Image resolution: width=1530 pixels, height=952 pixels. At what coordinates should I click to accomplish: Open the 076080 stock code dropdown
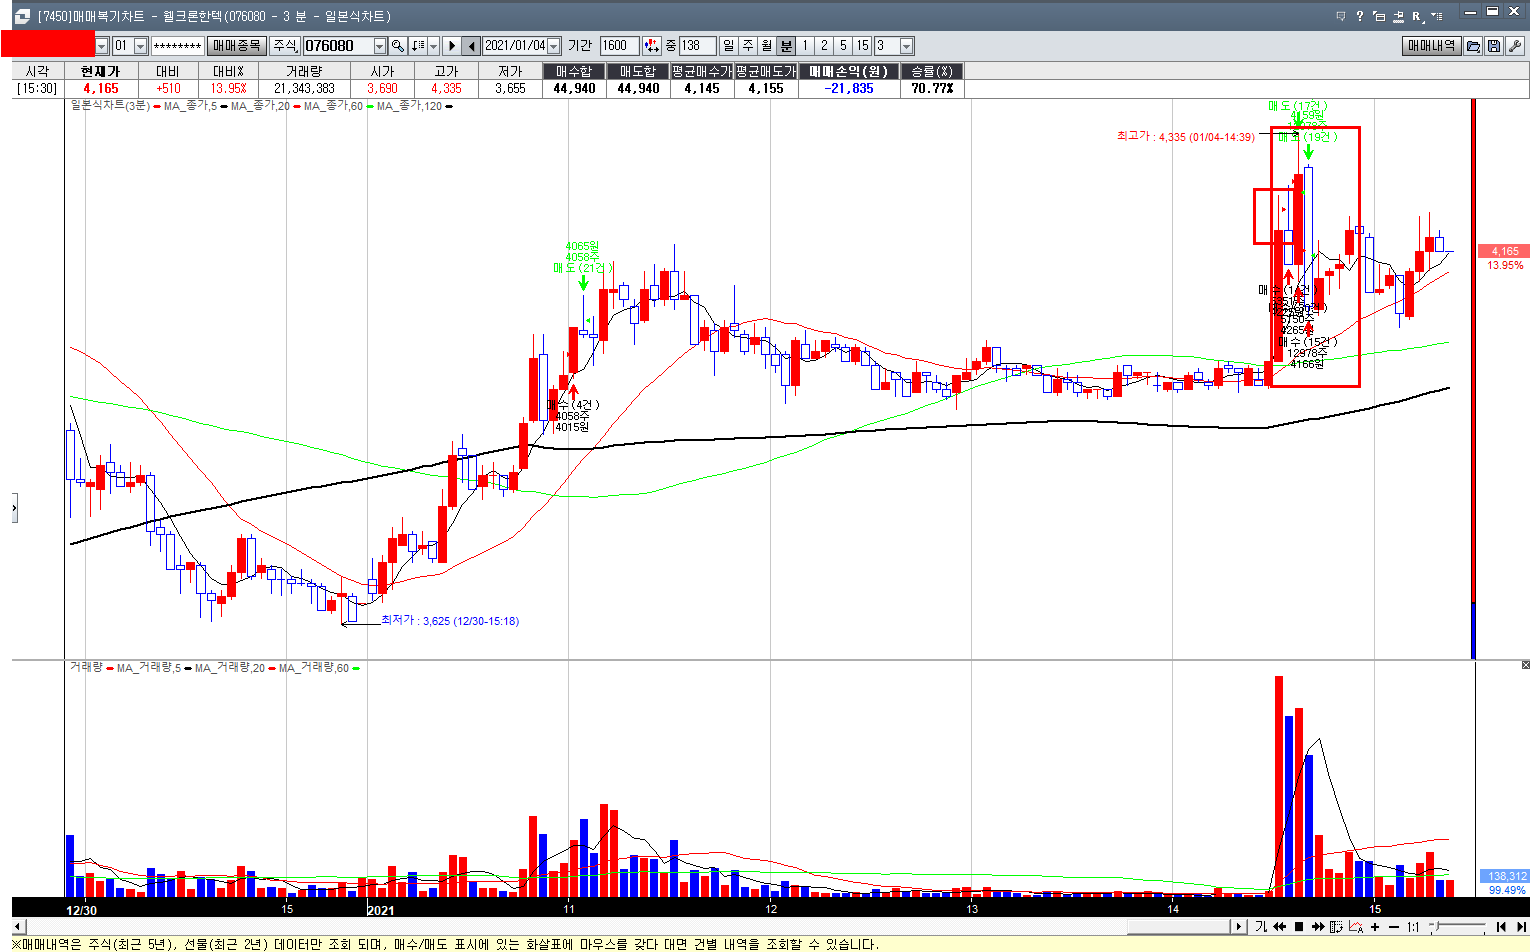379,46
